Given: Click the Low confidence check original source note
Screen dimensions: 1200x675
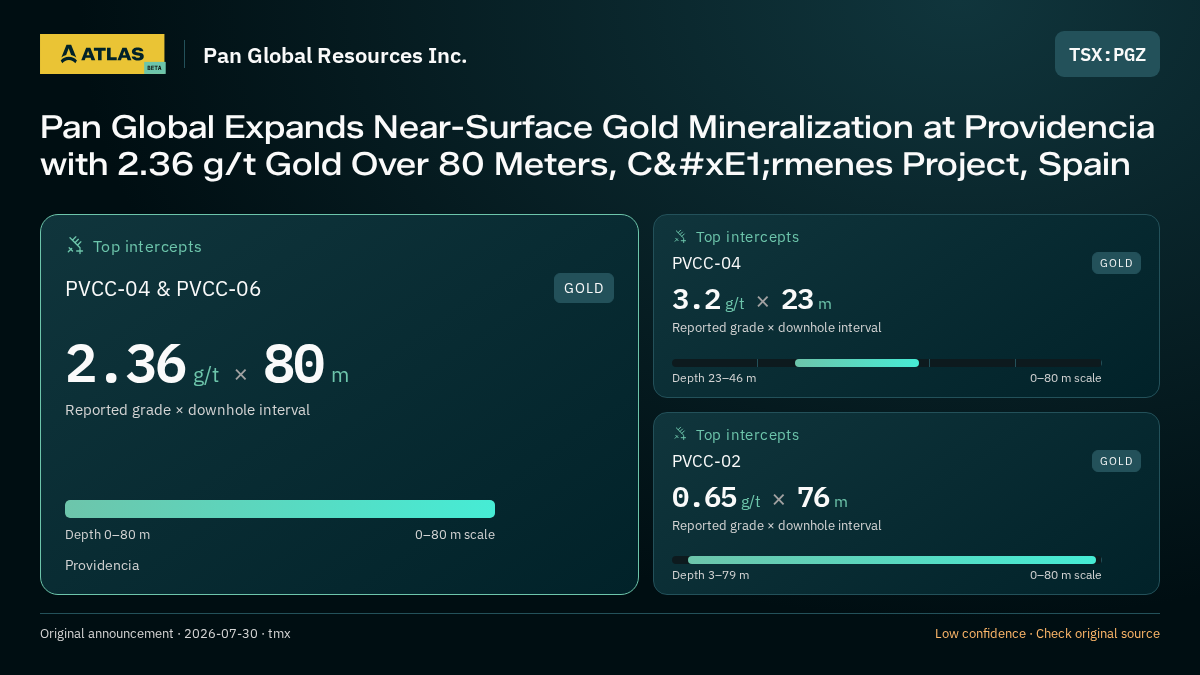Looking at the screenshot, I should pyautogui.click(x=1047, y=633).
